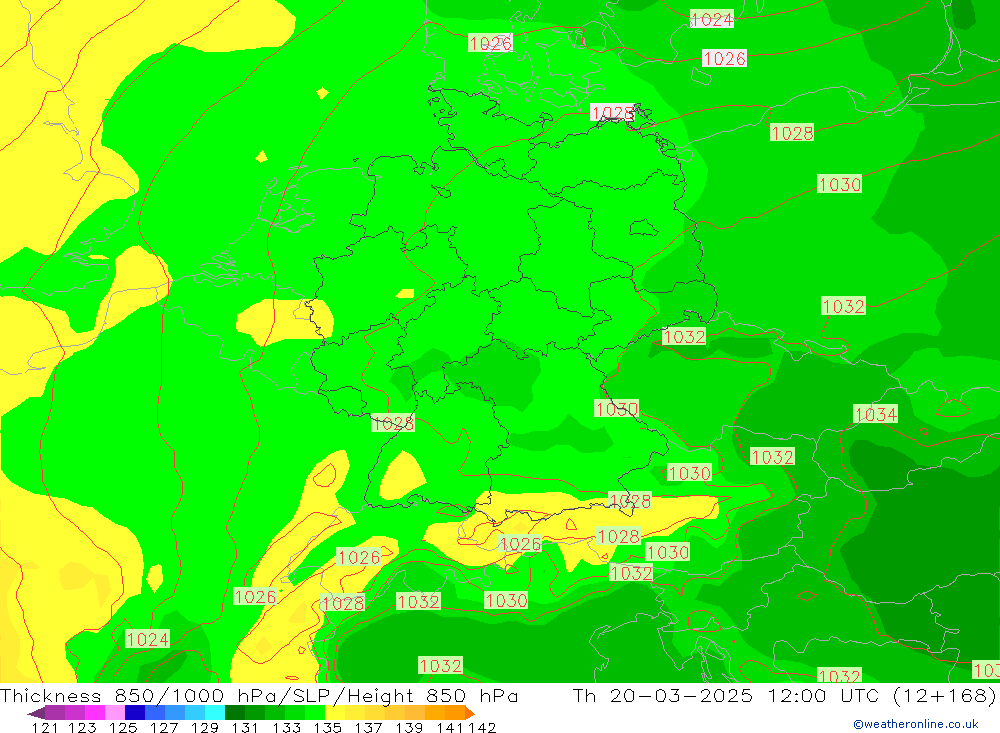Click the Thickness 850/1000 hPa map title

click(259, 695)
